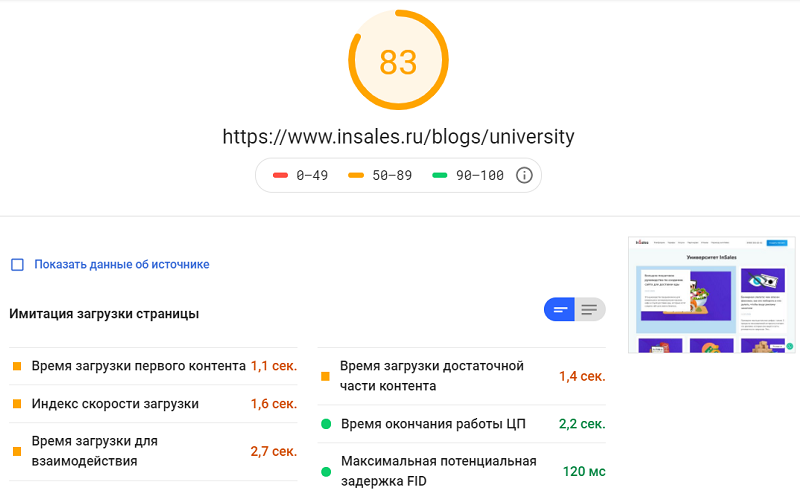Image resolution: width=800 pixels, height=496 pixels.
Task: Click orange square by "Индекс скорости загрузки"
Action: click(17, 404)
